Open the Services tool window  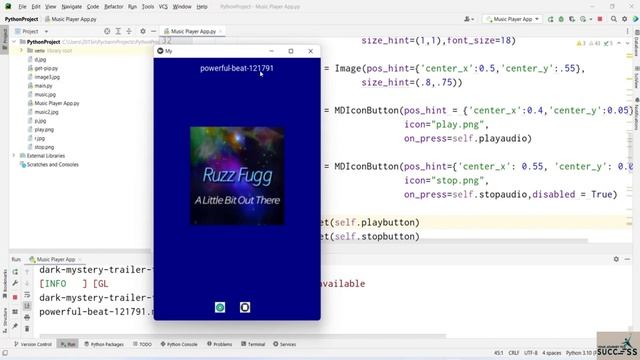click(284, 344)
